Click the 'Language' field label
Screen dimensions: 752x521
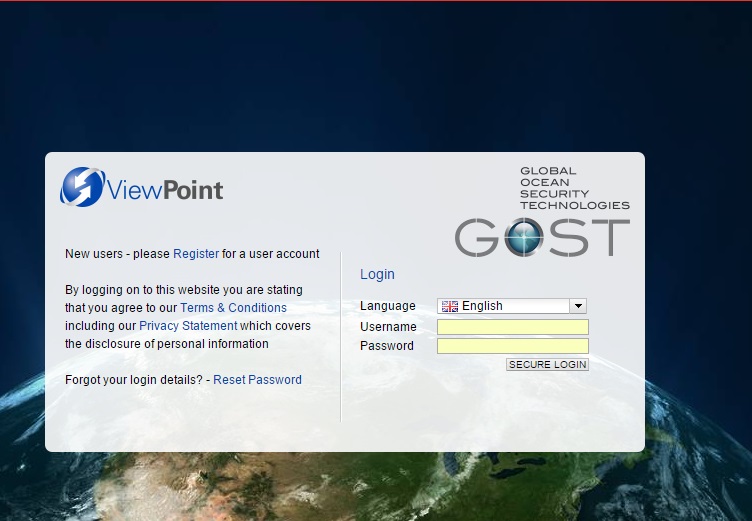pyautogui.click(x=388, y=306)
